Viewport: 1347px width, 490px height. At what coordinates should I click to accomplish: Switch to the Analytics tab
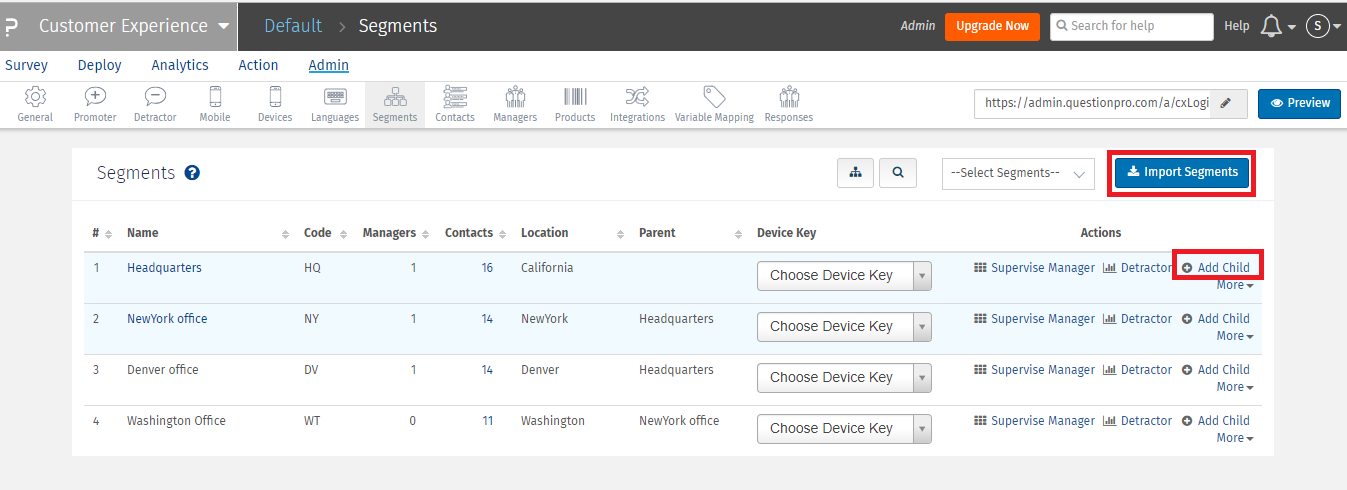(x=180, y=65)
